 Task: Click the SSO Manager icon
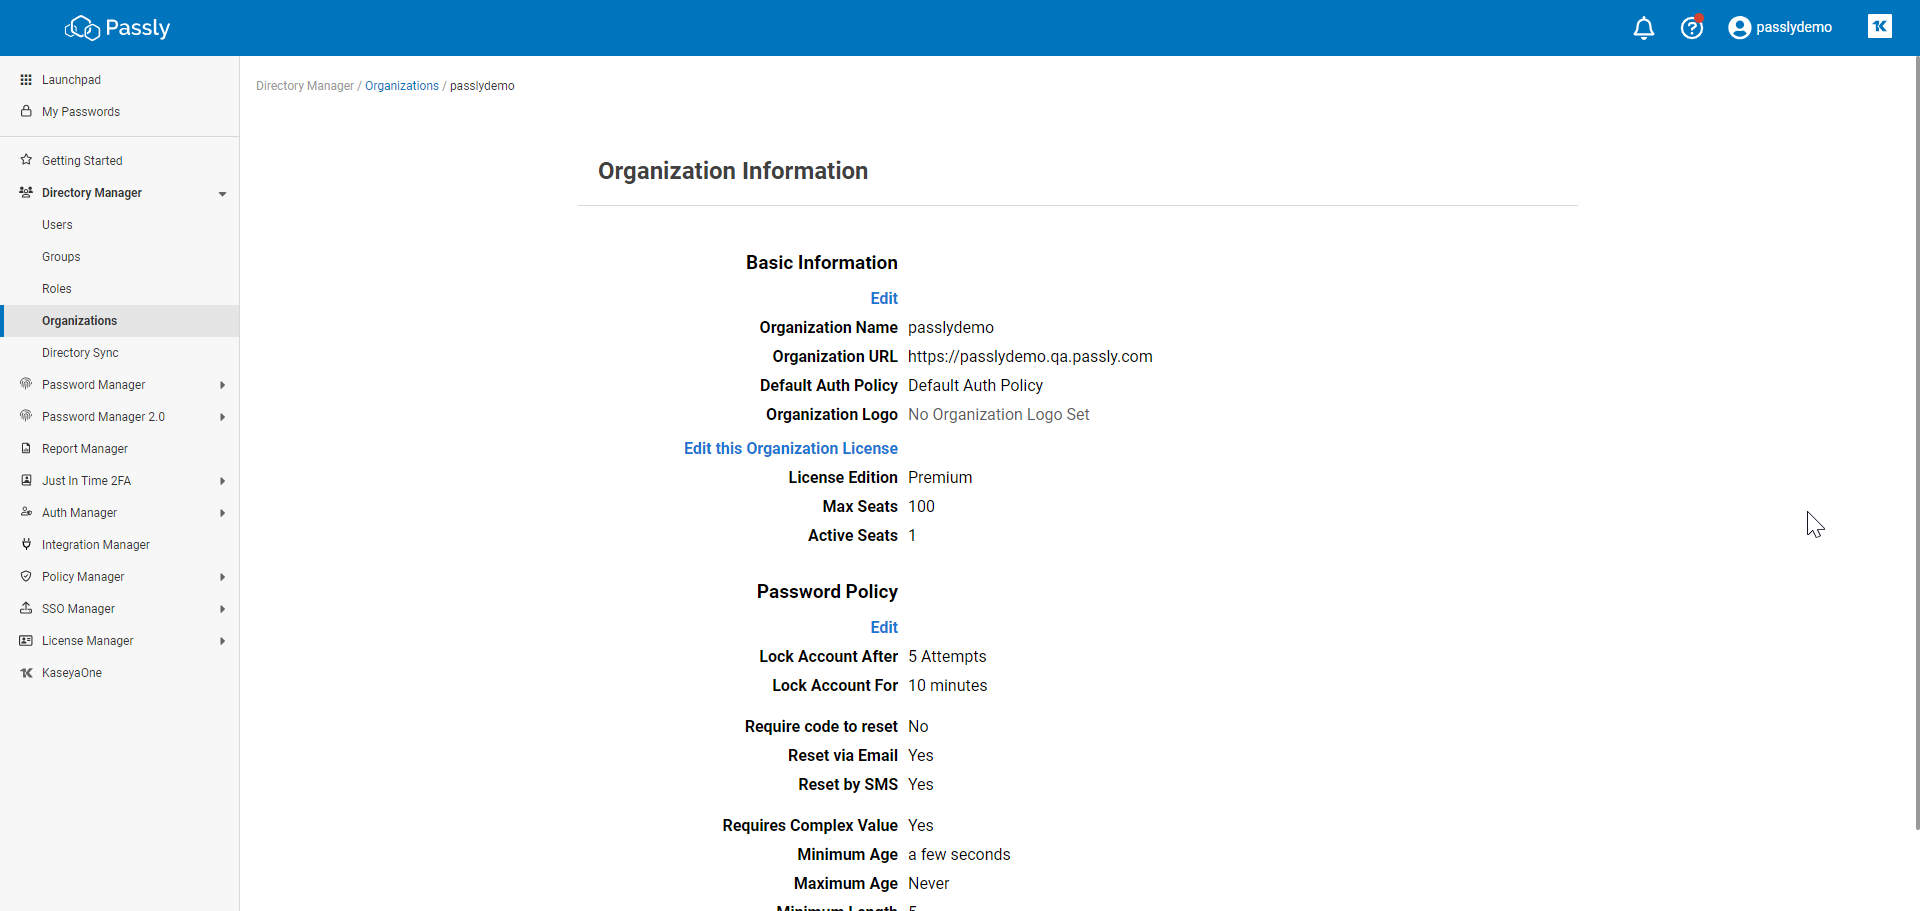(x=26, y=608)
